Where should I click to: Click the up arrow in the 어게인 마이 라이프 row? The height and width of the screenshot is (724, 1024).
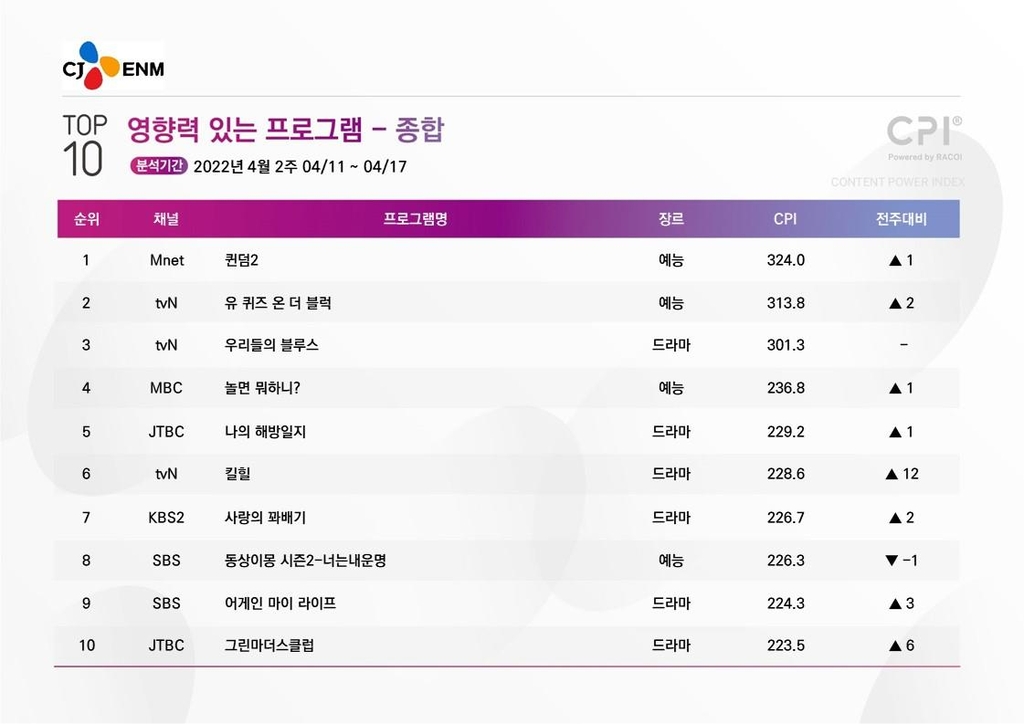tap(895, 603)
